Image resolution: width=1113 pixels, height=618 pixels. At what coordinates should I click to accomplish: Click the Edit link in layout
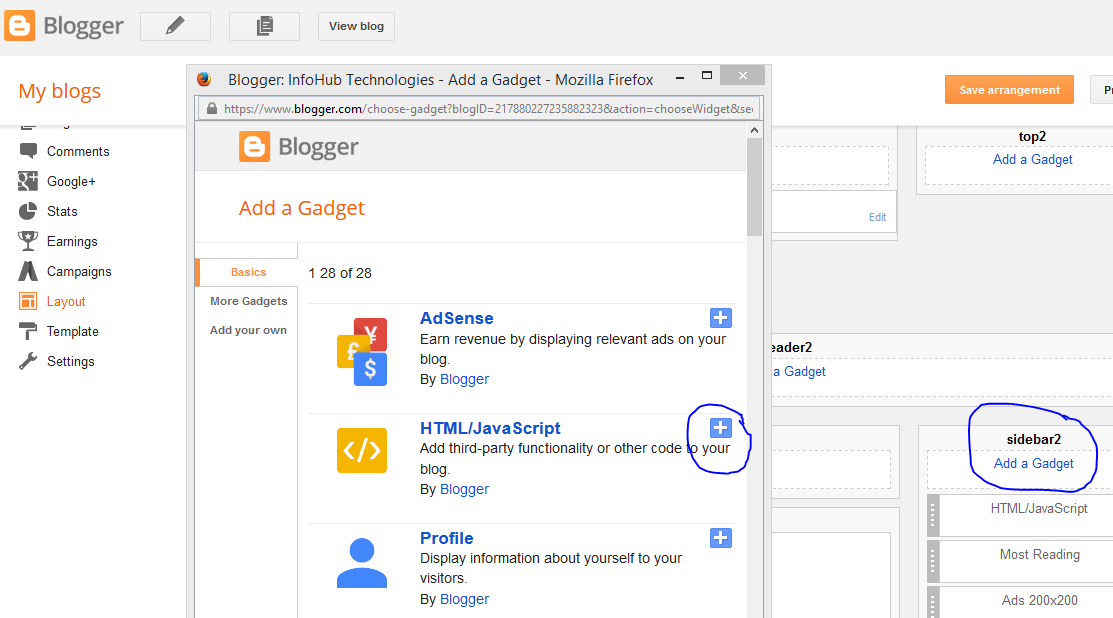pyautogui.click(x=877, y=217)
